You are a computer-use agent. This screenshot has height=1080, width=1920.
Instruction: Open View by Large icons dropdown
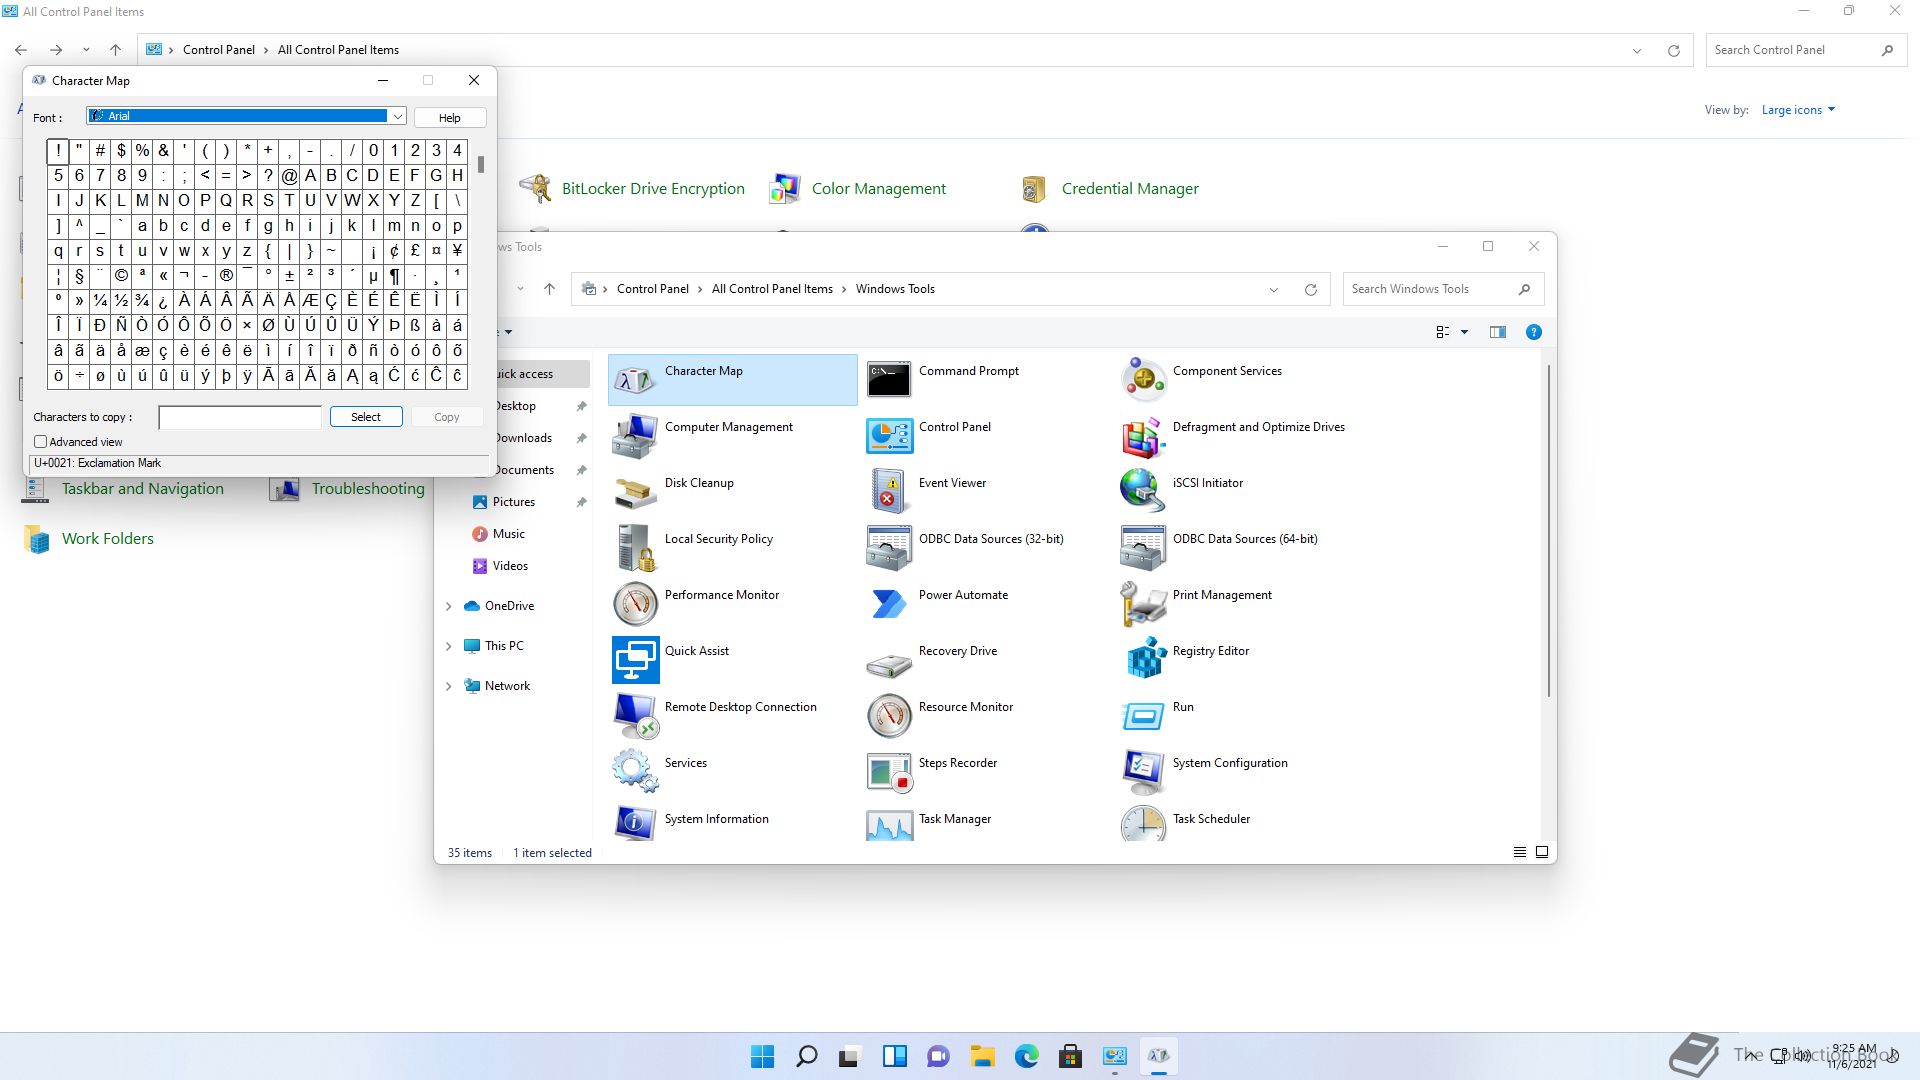pos(1798,110)
